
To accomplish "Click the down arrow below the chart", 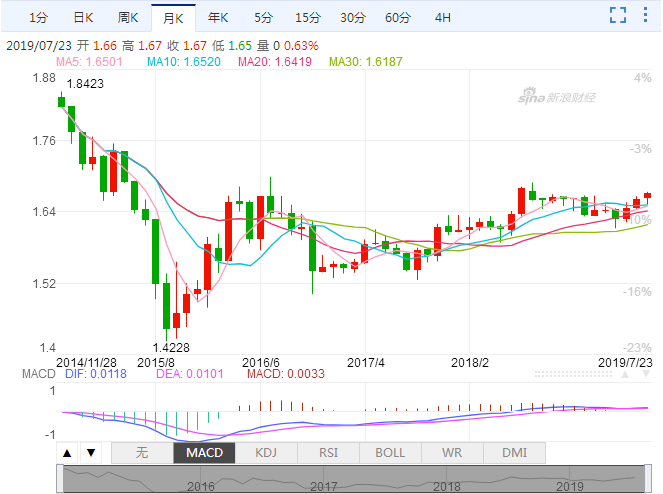I will coord(91,453).
